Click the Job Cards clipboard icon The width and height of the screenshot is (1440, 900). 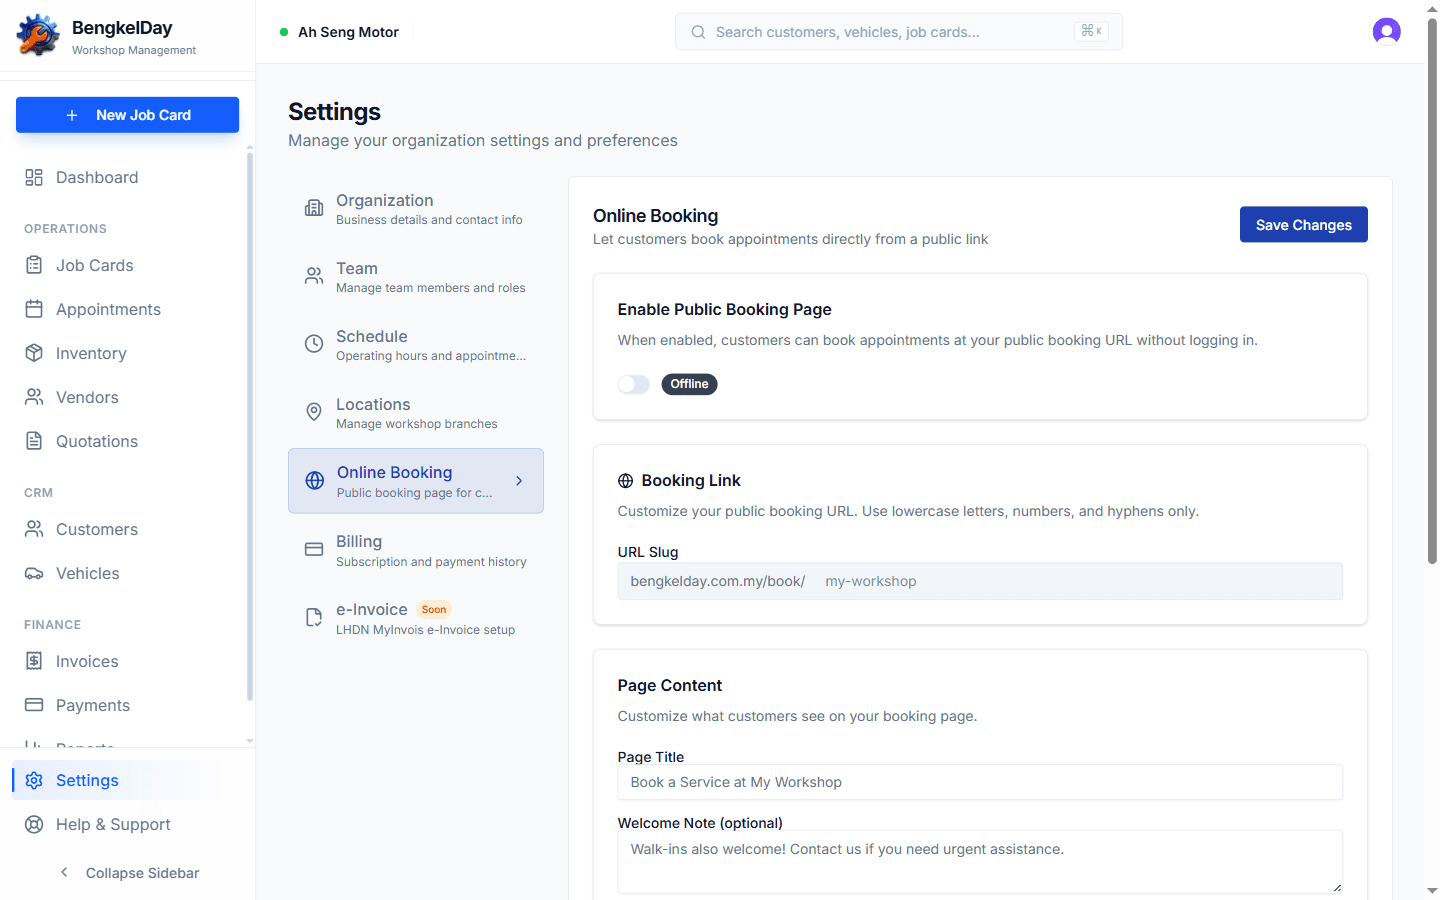[x=34, y=265]
